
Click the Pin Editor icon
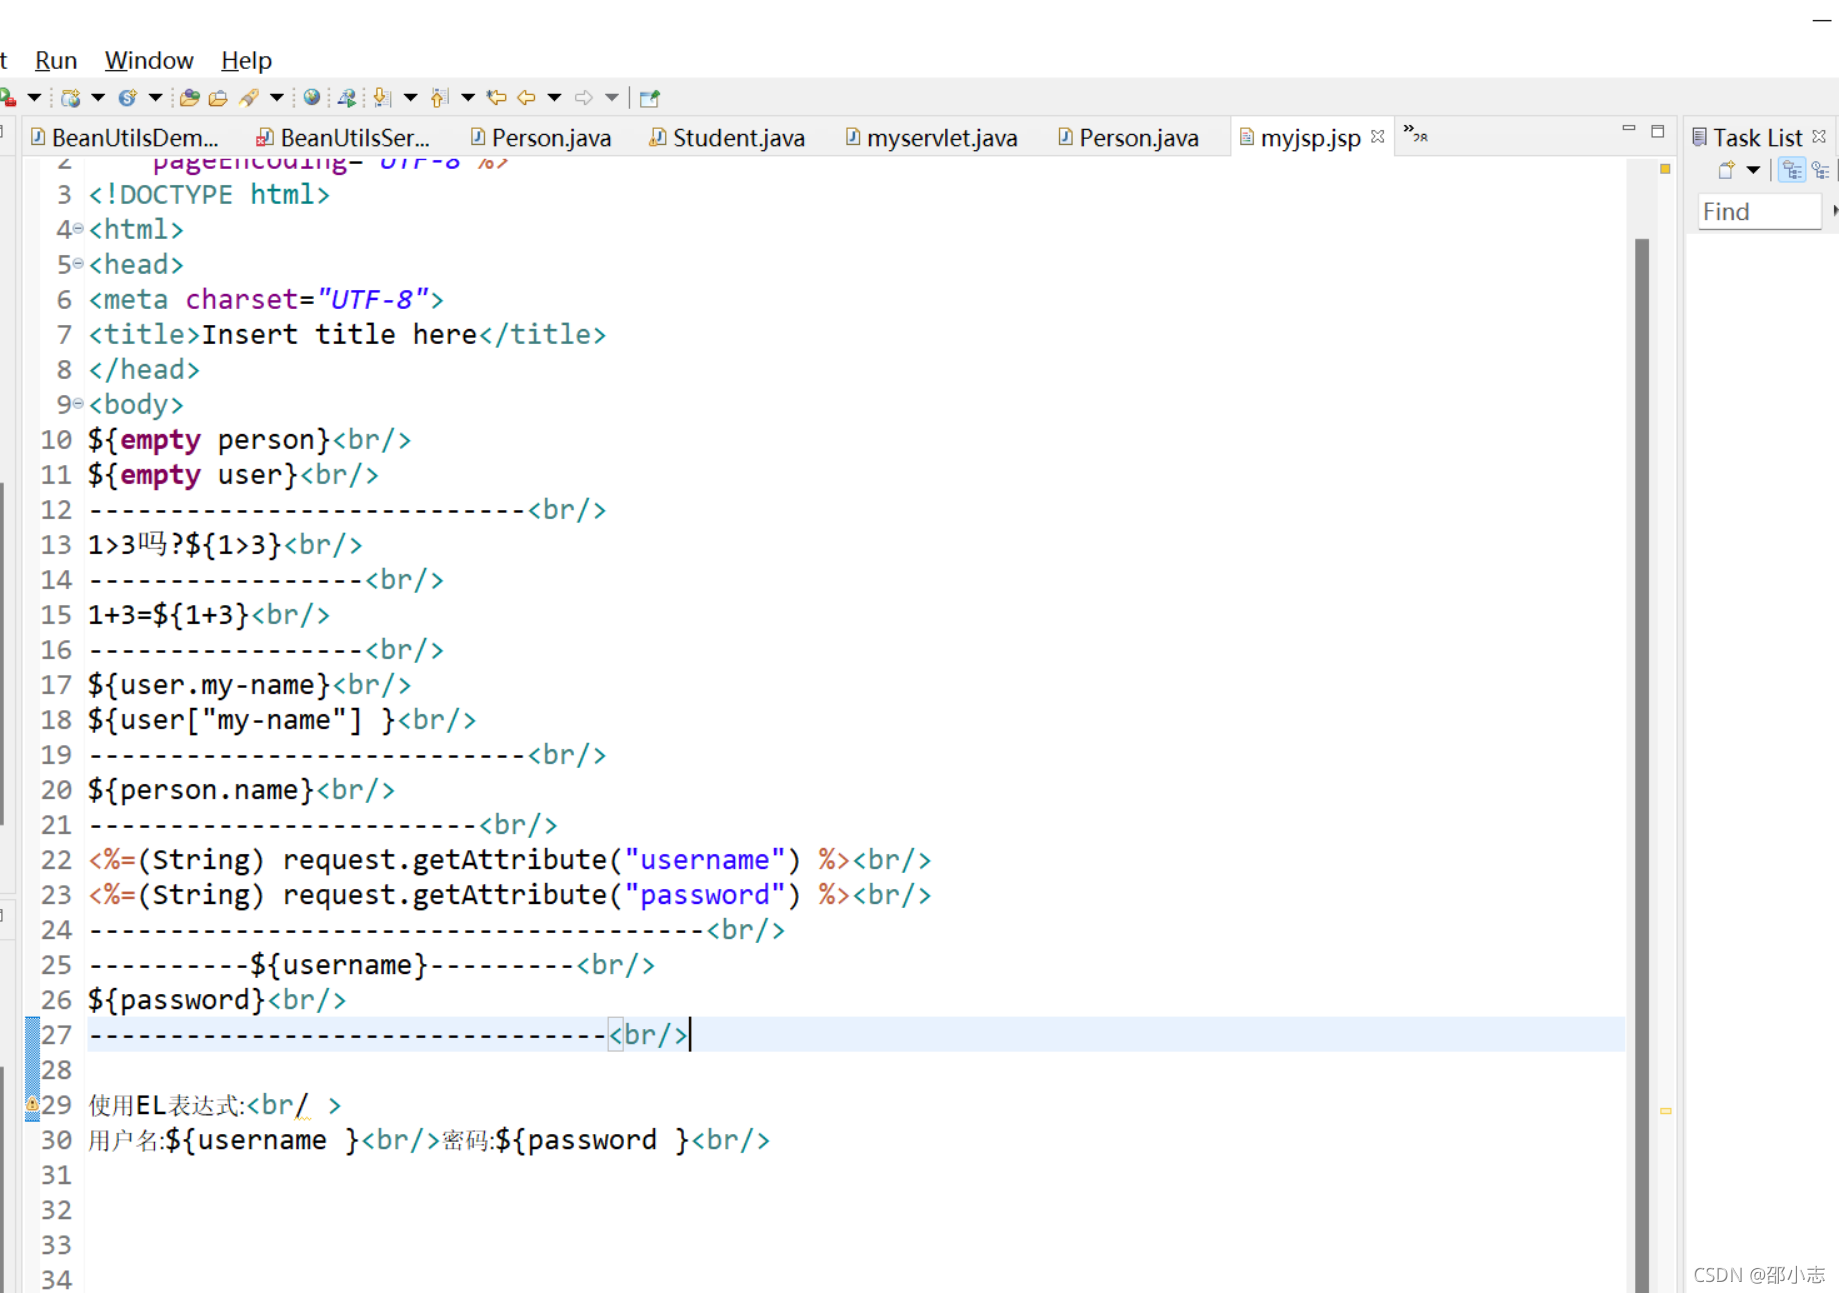pyautogui.click(x=650, y=98)
